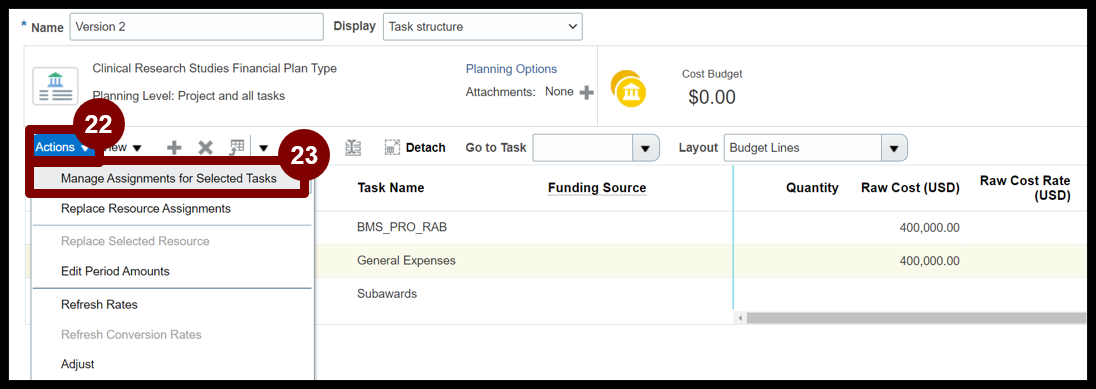
Task: Choose Refresh Rates from Actions menu
Action: tap(99, 304)
